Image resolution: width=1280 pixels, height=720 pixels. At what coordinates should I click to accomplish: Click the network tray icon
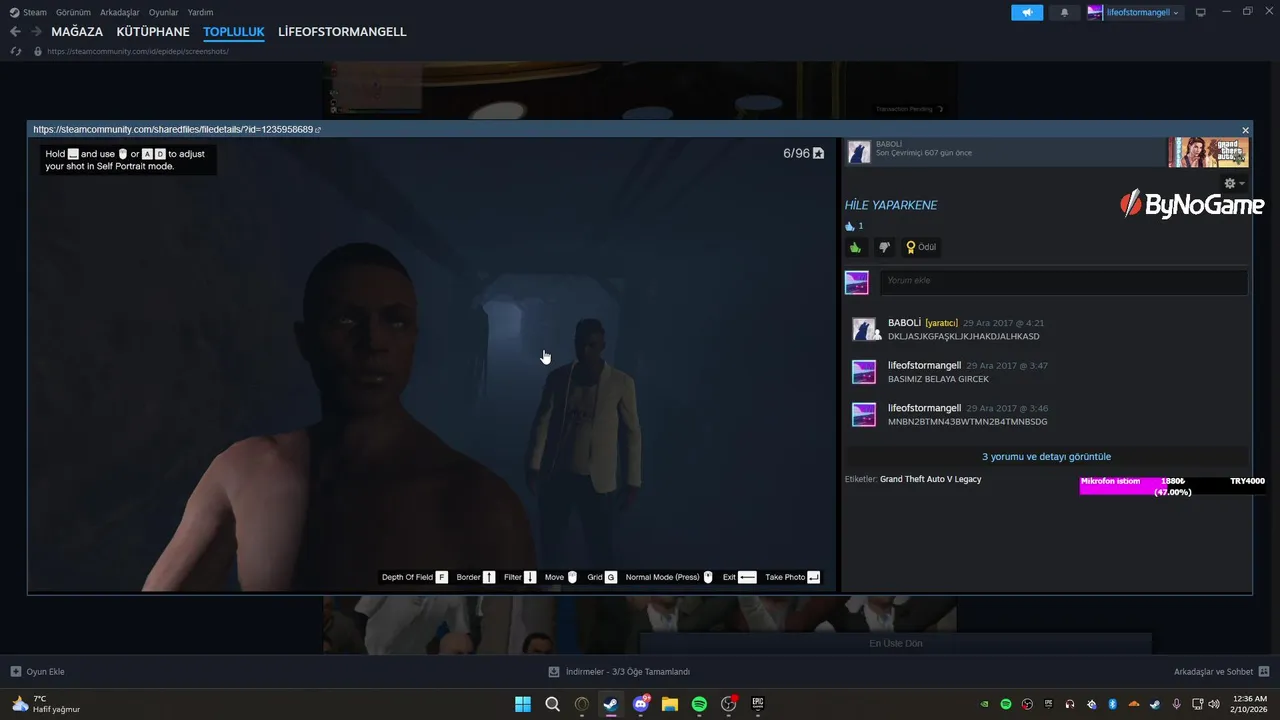[x=1198, y=704]
